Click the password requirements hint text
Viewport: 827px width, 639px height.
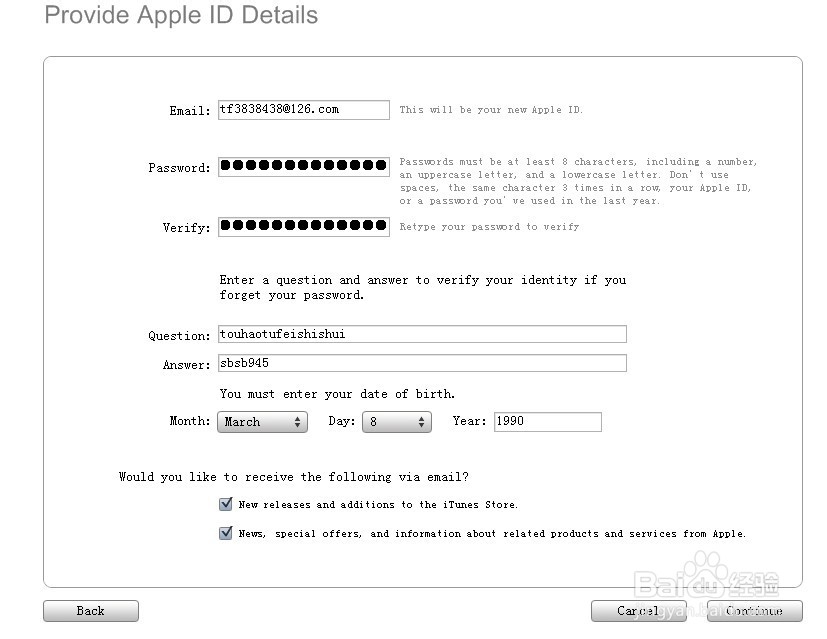pyautogui.click(x=579, y=181)
